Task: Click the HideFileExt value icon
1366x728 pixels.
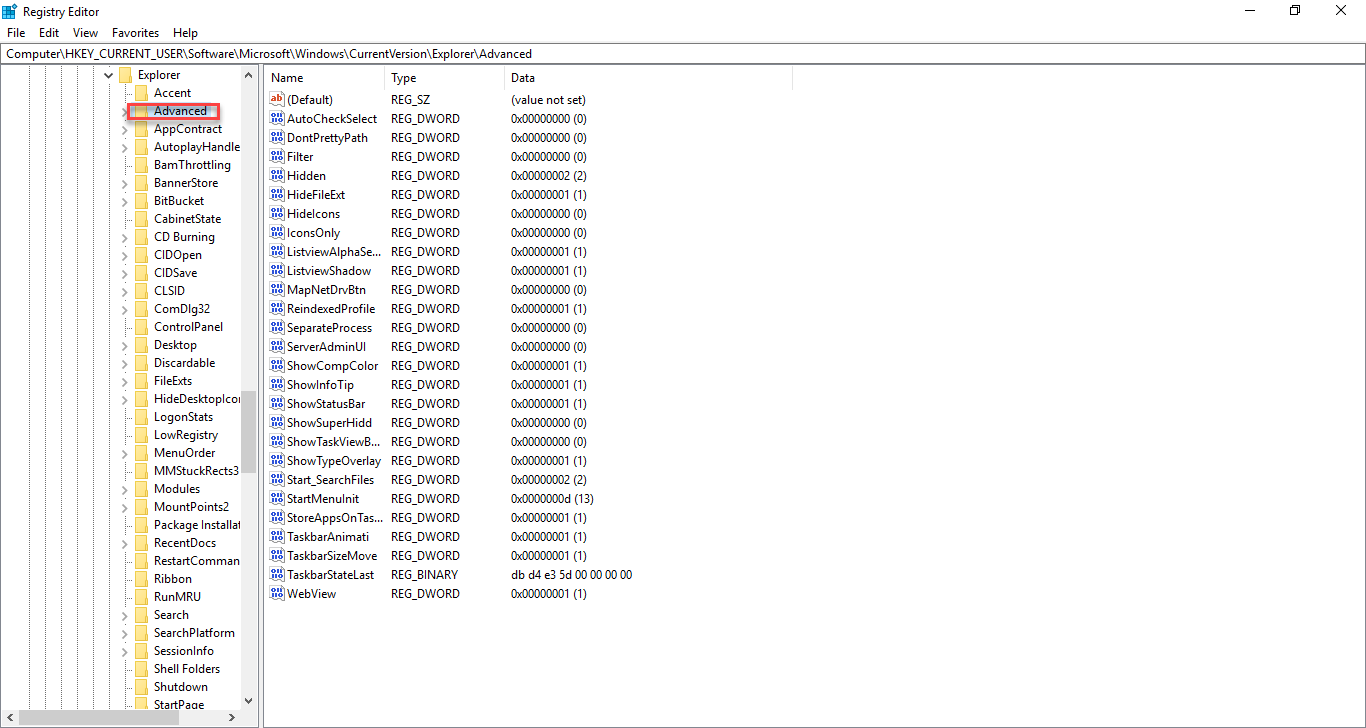Action: click(x=277, y=195)
